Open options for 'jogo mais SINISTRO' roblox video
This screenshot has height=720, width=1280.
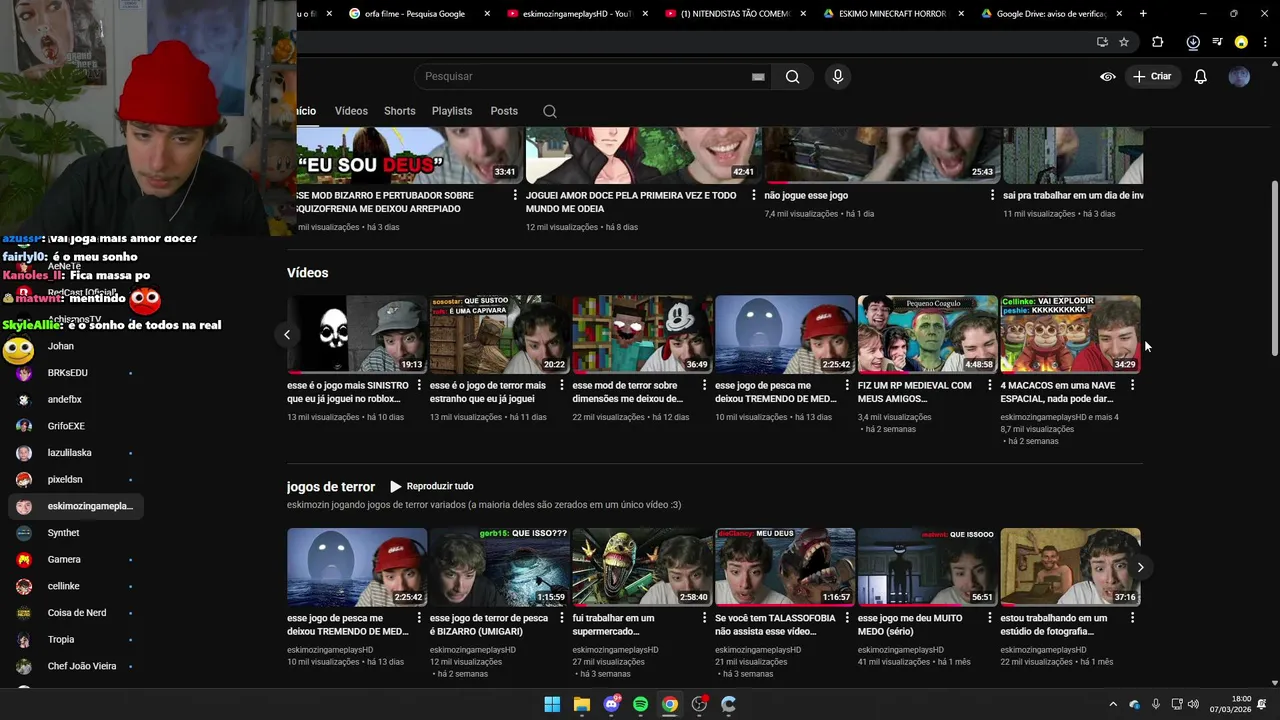[x=419, y=385]
